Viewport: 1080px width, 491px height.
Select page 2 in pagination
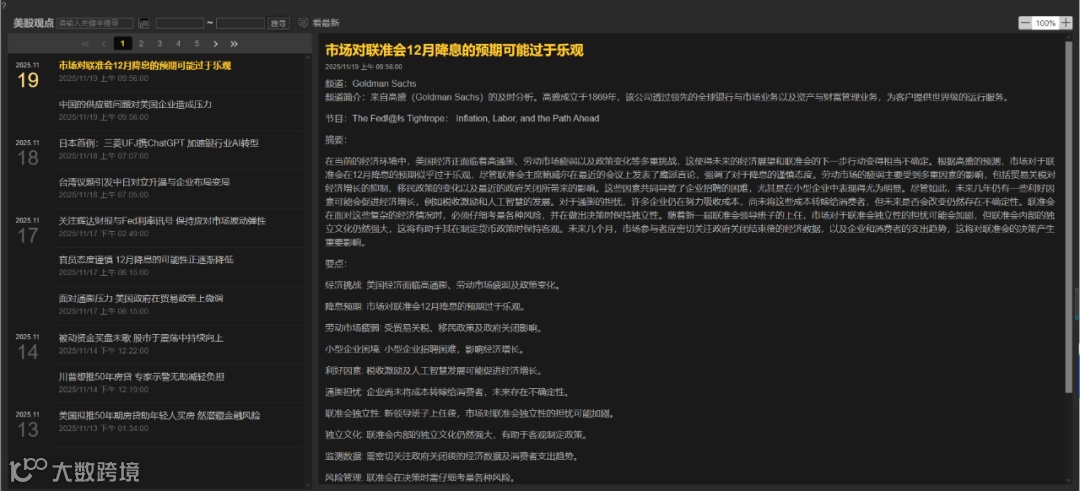click(141, 43)
